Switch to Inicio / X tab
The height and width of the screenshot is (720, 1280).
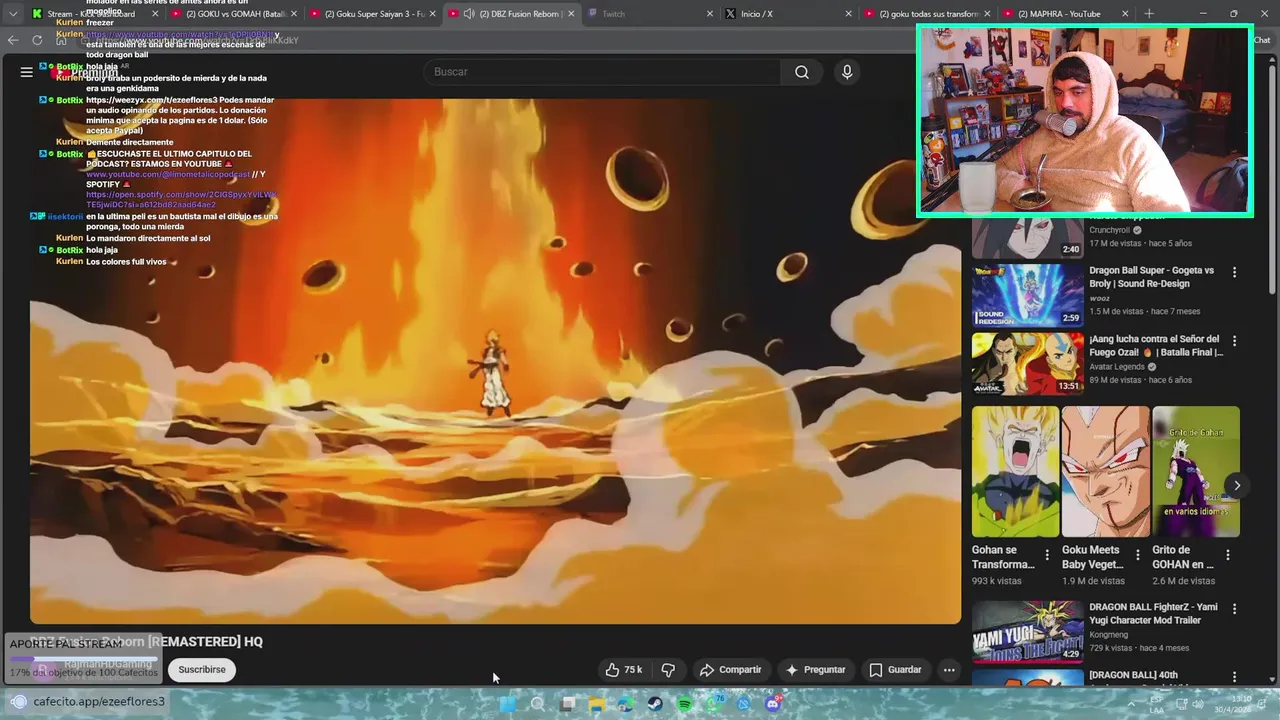(x=788, y=14)
